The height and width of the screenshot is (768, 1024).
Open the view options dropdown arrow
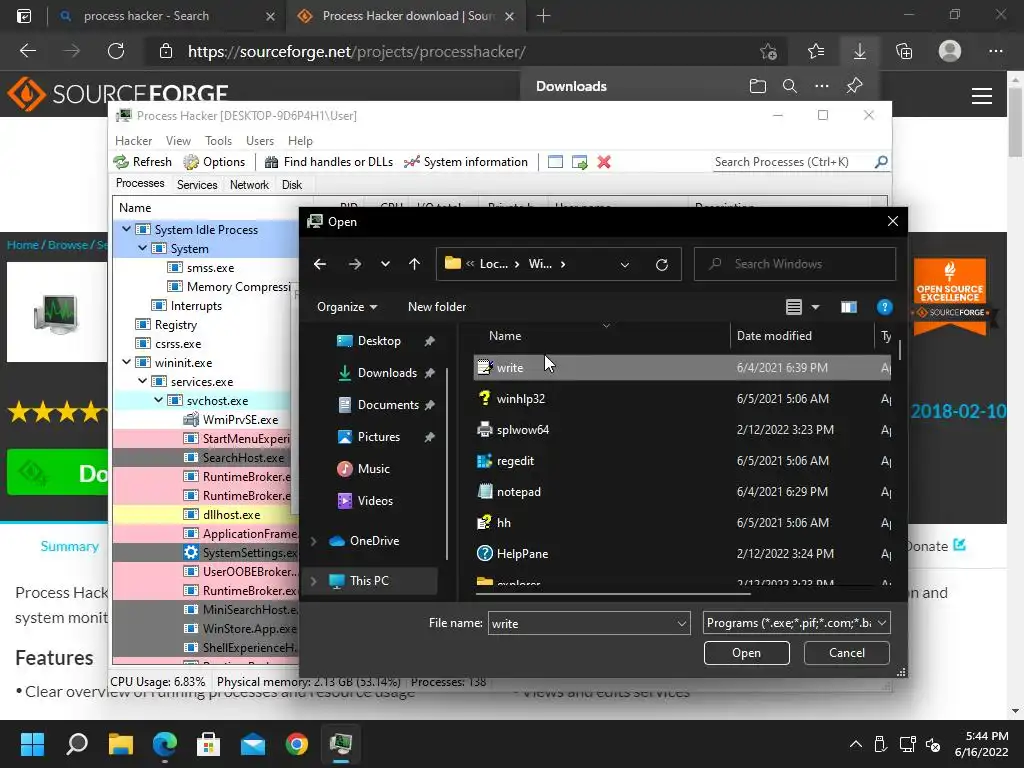click(816, 307)
